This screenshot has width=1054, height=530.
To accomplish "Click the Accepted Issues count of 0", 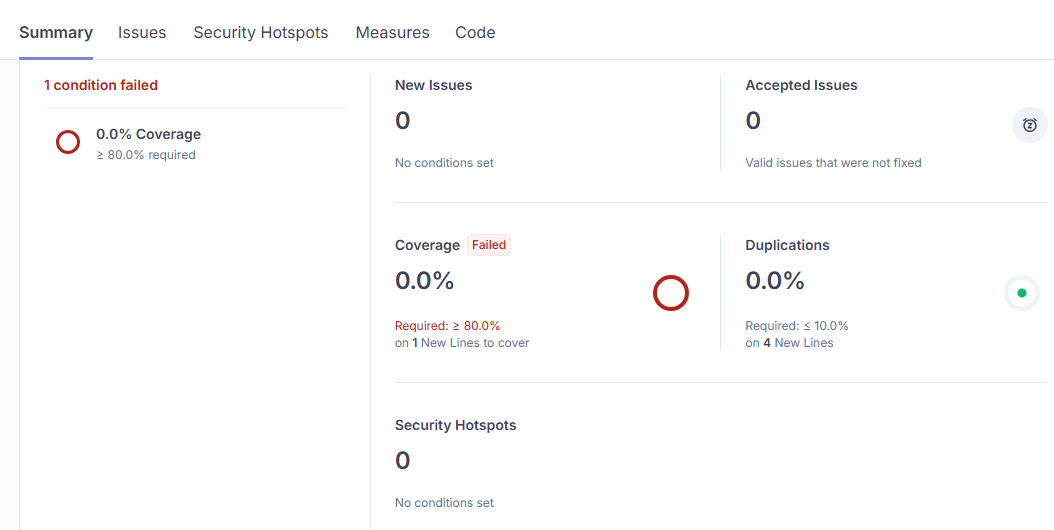I will pyautogui.click(x=753, y=121).
